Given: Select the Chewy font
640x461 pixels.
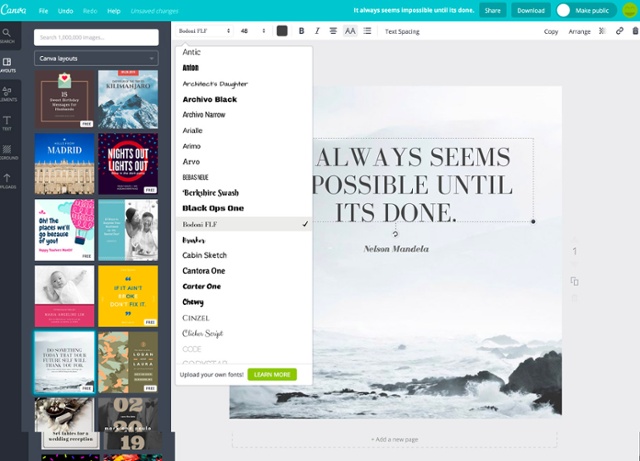Looking at the screenshot, I should tap(244, 302).
